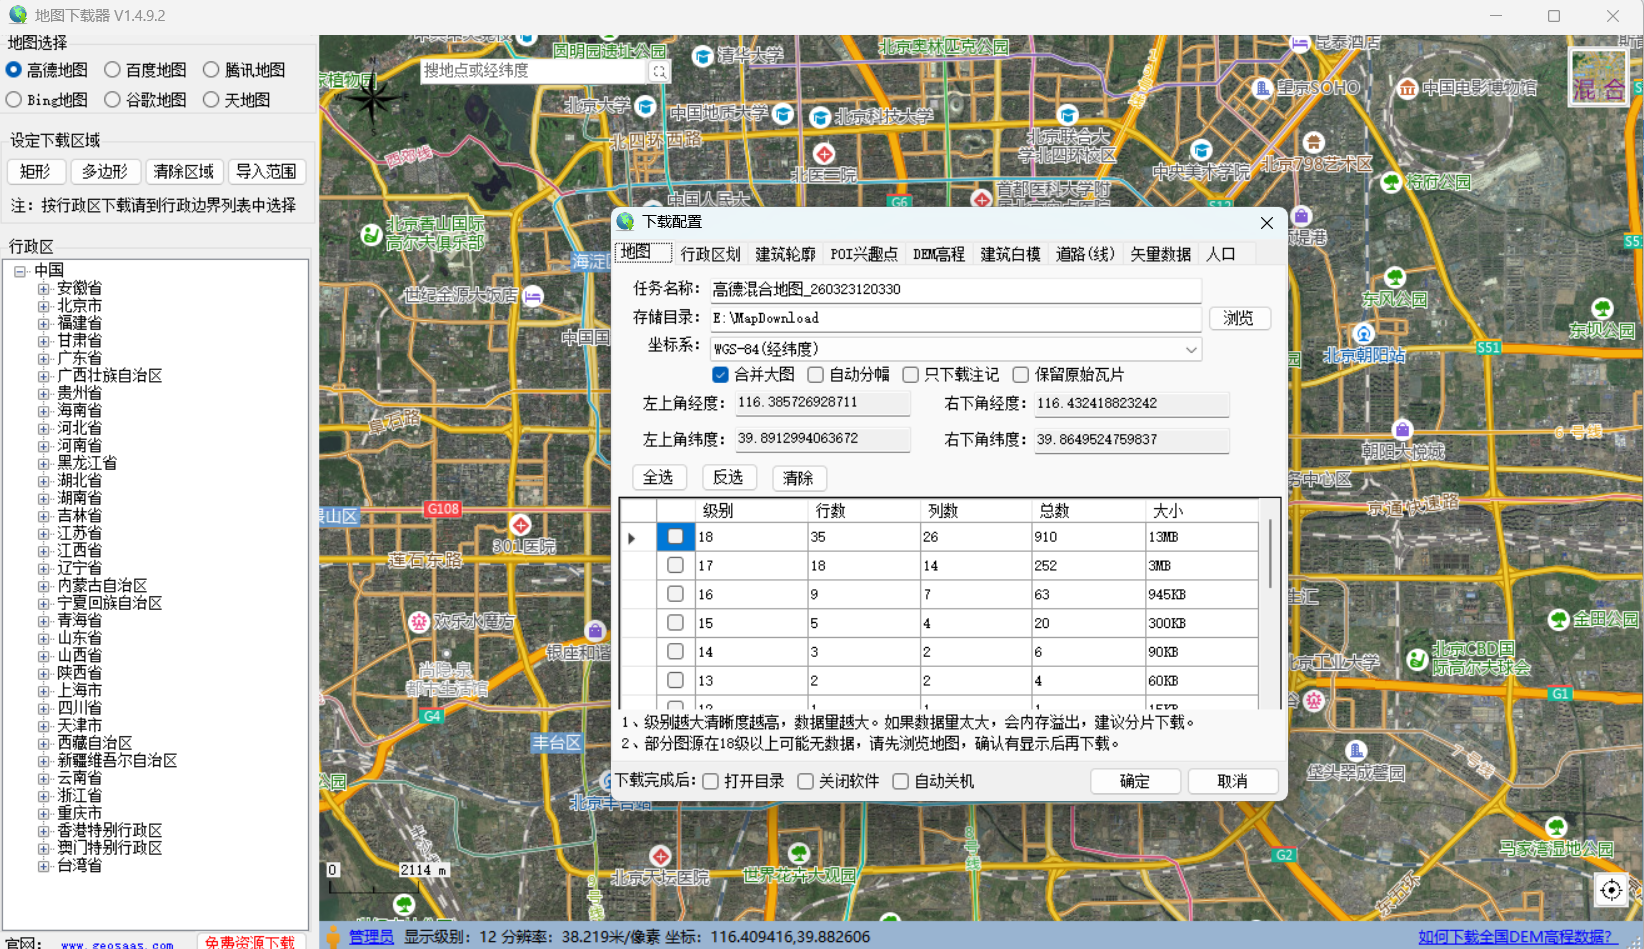The height and width of the screenshot is (949, 1644).
Task: Expand the 北京市 tree node
Action: [43, 304]
